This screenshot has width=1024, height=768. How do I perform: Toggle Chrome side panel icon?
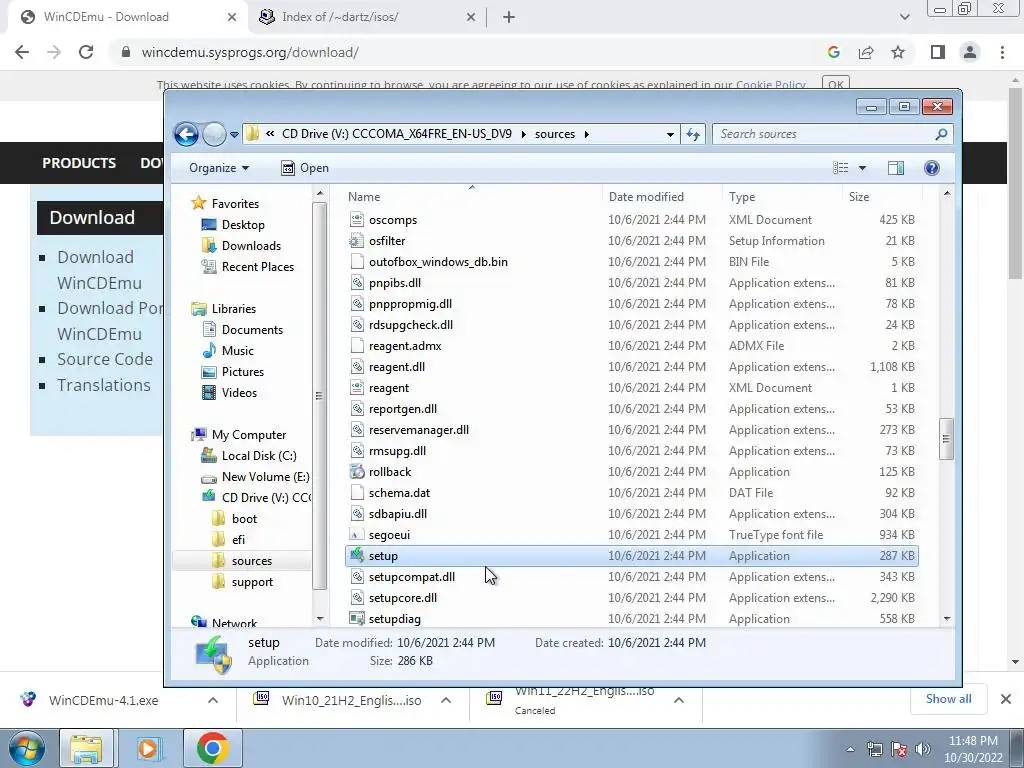[938, 52]
